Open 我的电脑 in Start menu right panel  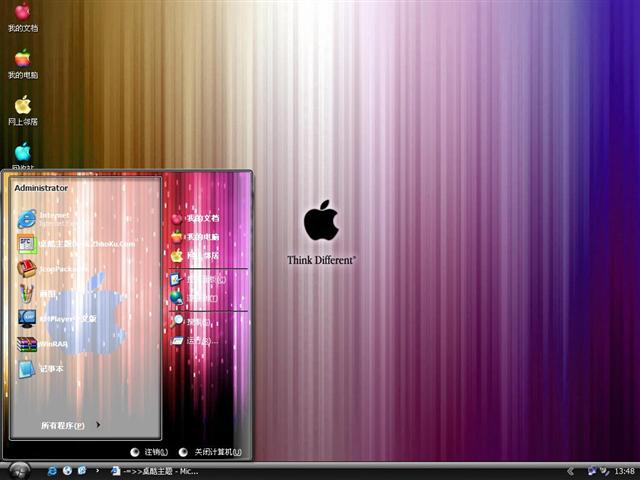click(x=195, y=237)
